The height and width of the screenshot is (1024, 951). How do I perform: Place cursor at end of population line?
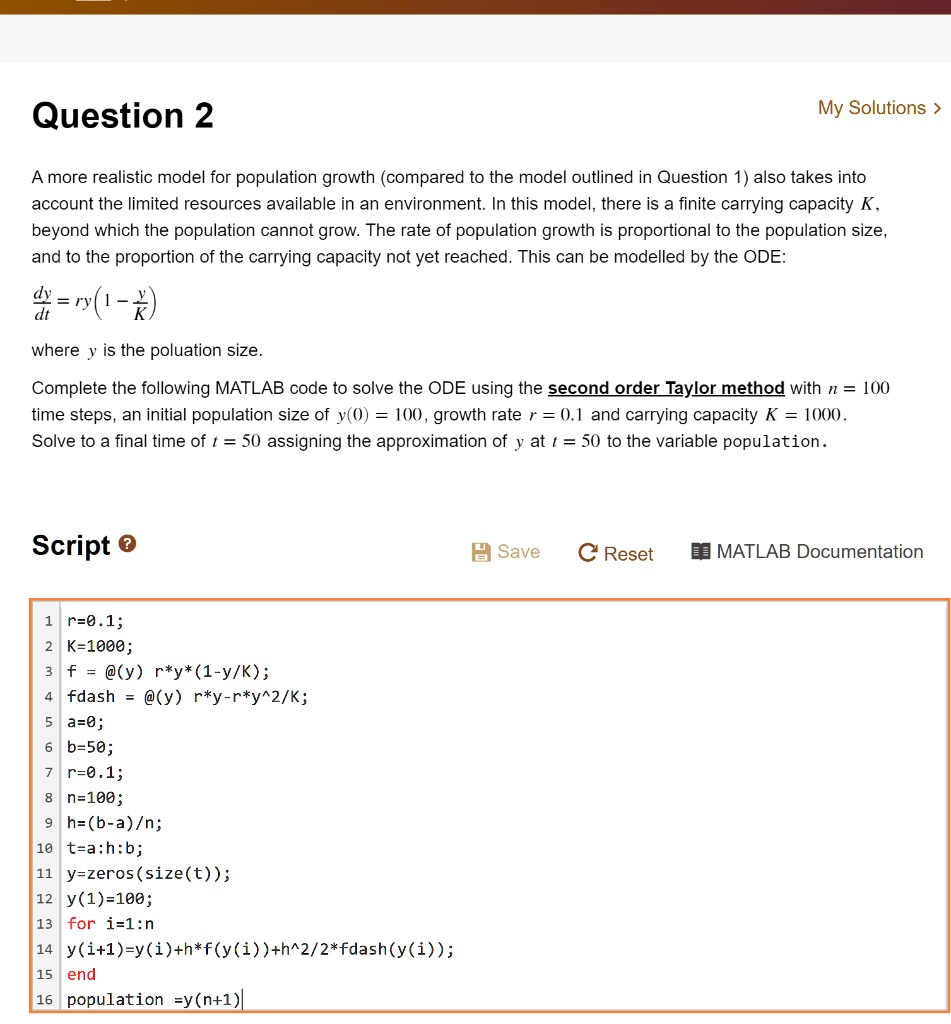pos(242,999)
